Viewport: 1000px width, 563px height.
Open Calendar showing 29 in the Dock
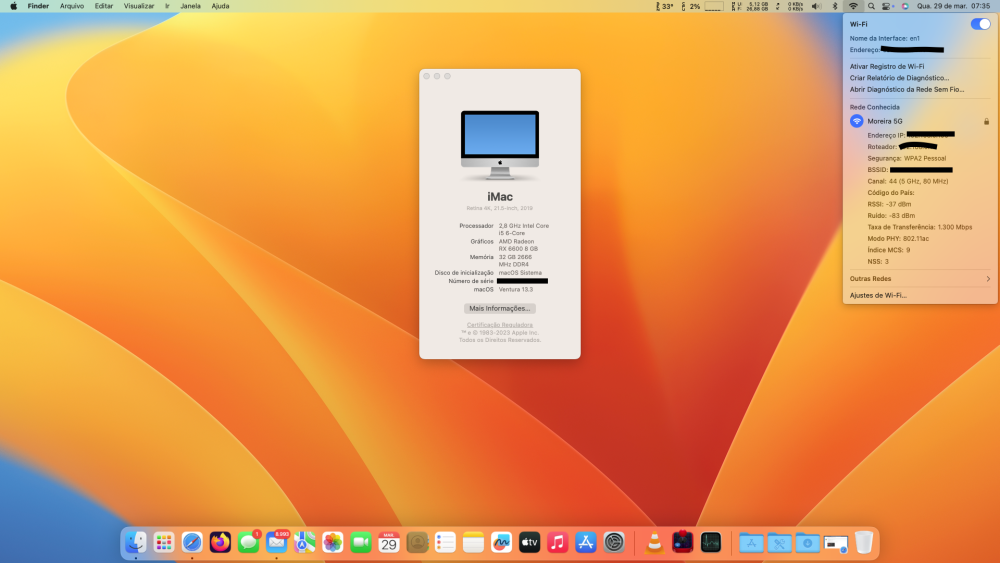click(388, 543)
